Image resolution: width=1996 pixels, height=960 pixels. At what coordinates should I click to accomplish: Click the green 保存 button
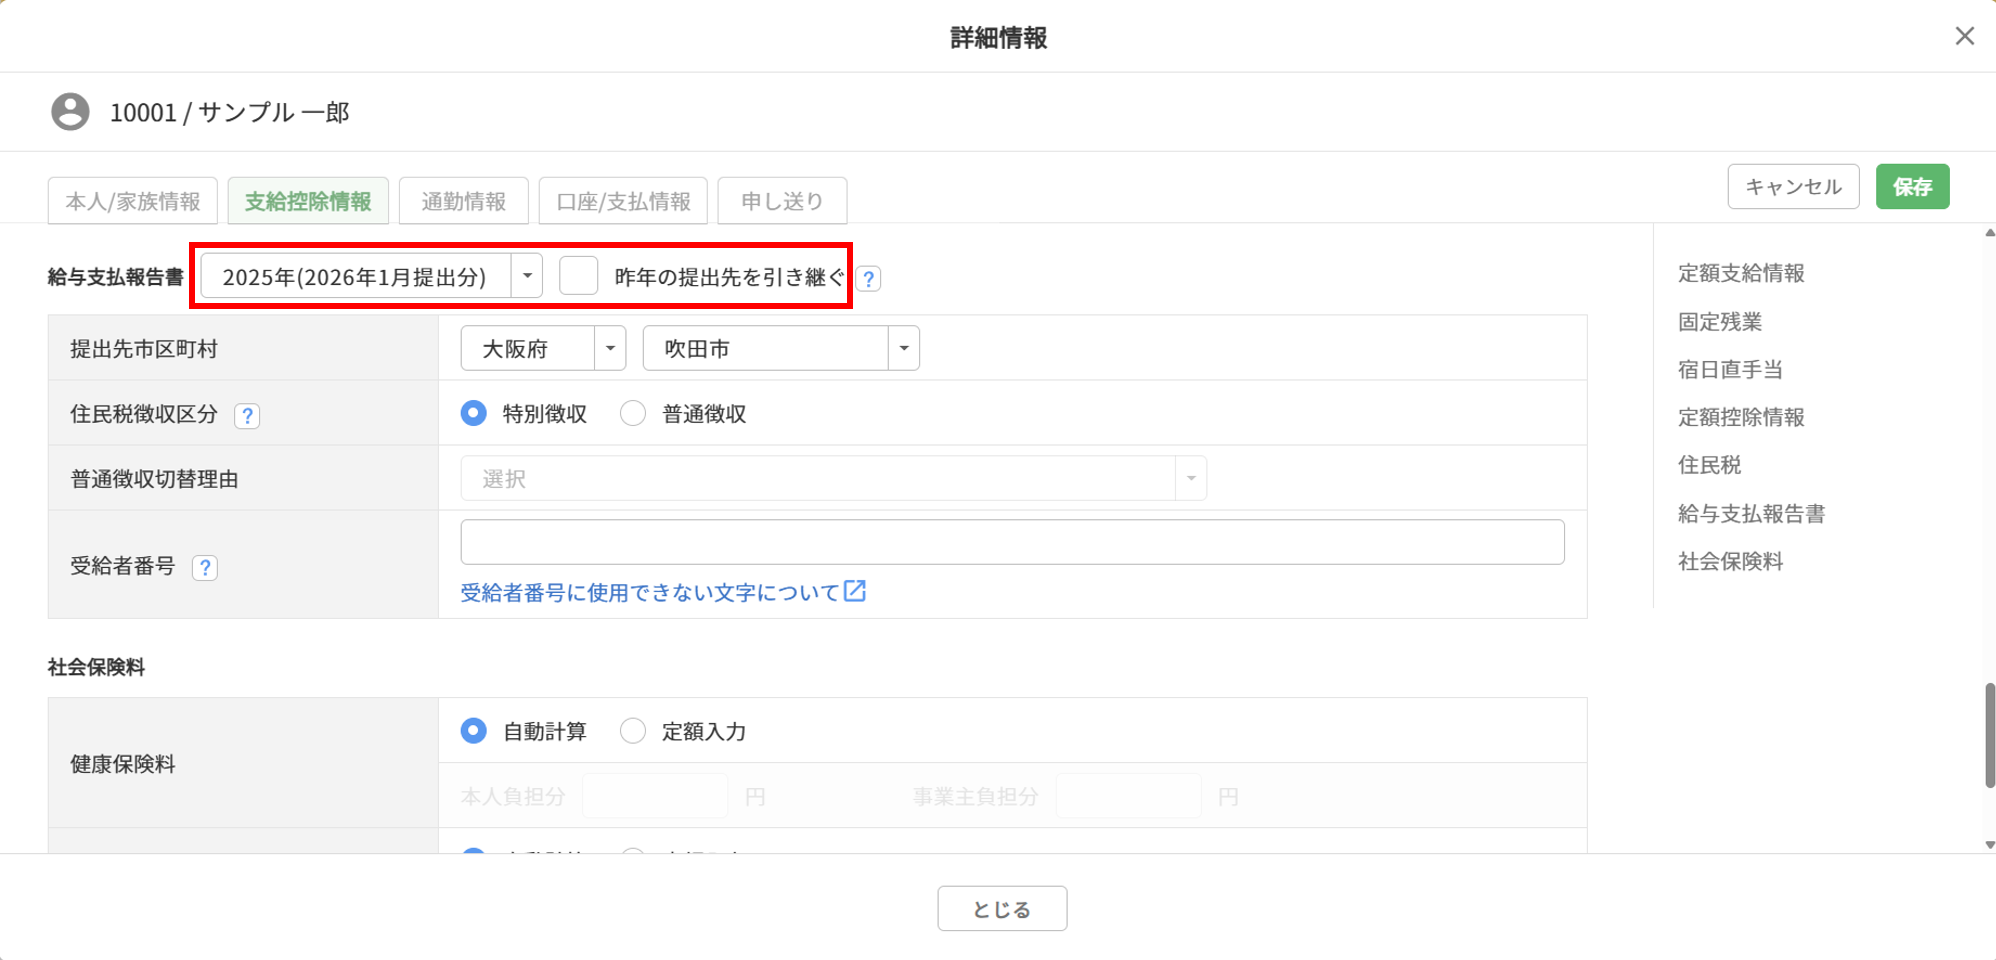tap(1913, 186)
